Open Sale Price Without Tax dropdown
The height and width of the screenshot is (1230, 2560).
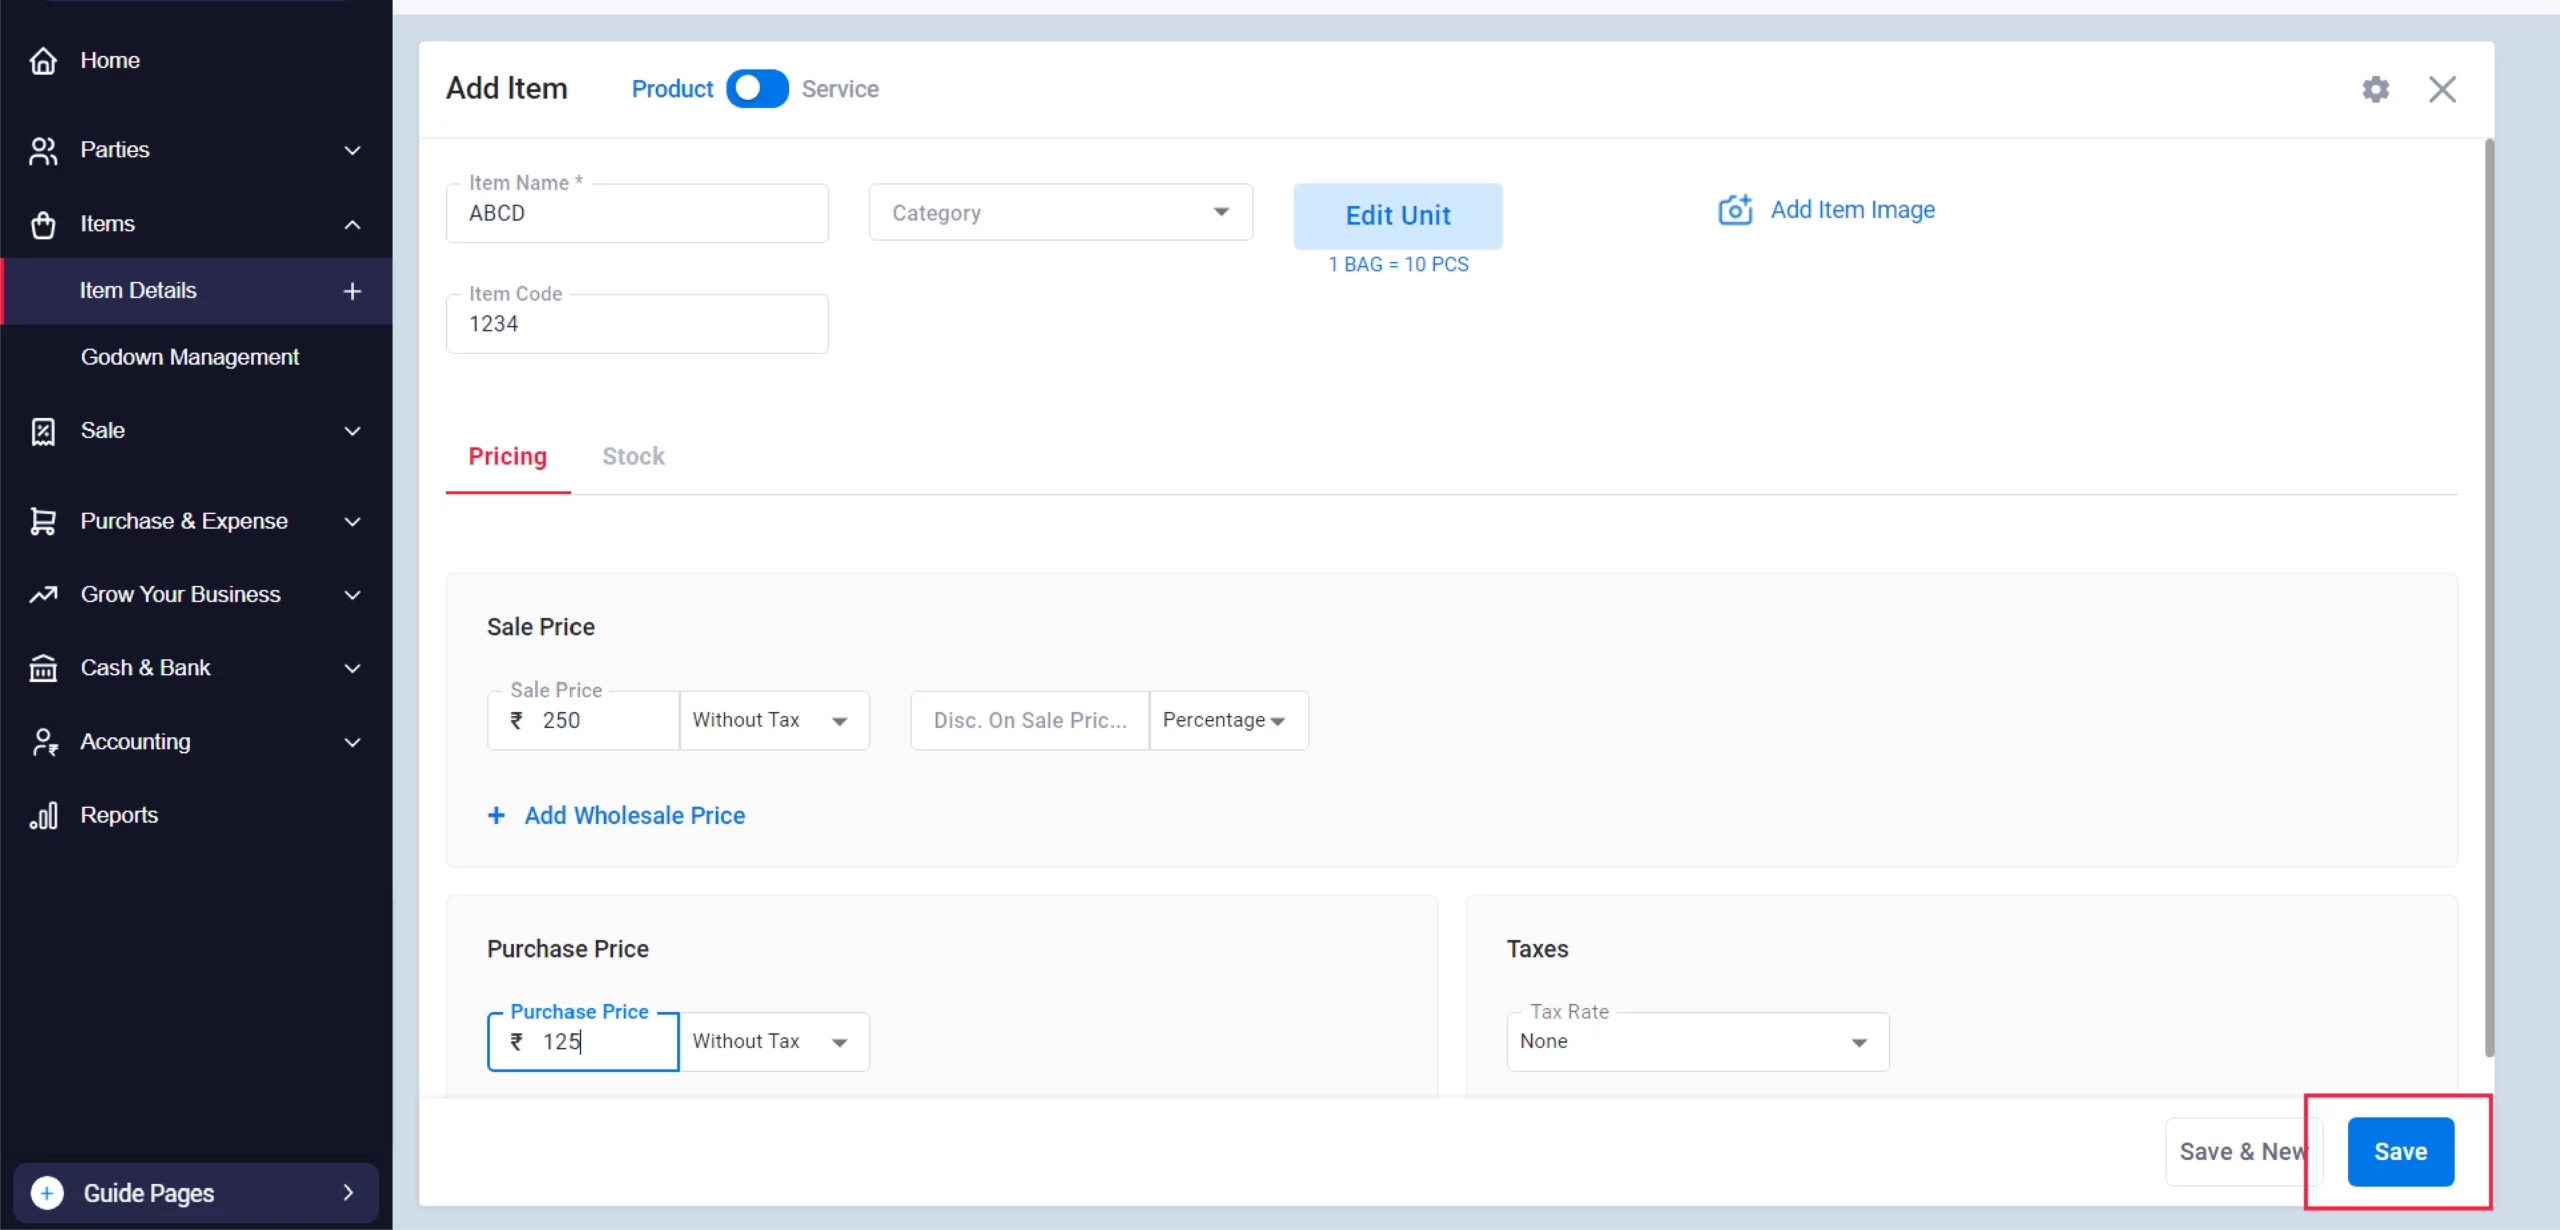pyautogui.click(x=773, y=720)
